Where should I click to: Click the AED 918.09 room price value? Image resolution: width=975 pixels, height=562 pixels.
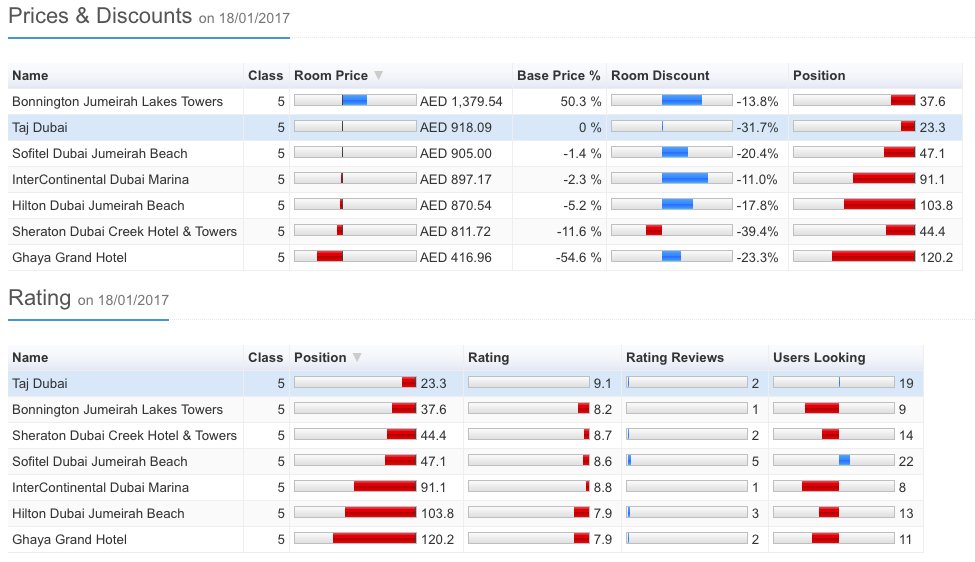point(455,127)
